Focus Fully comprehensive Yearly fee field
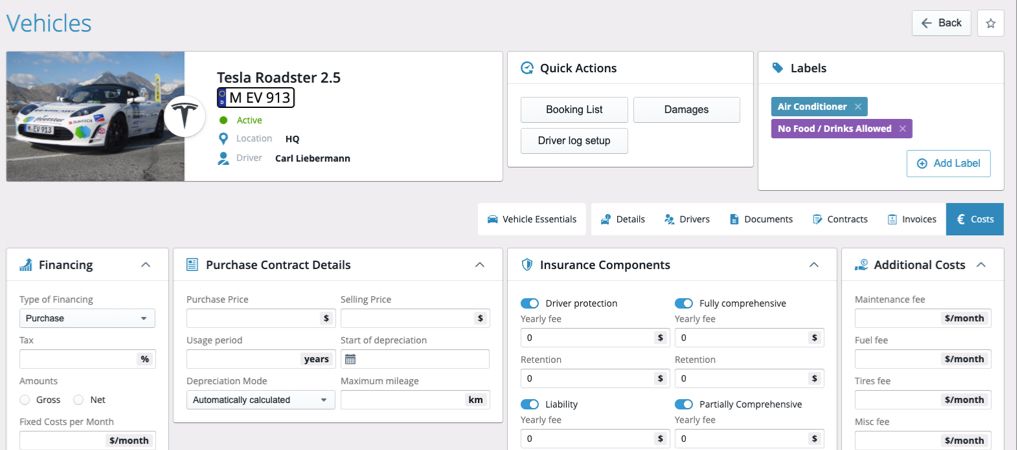Image resolution: width=1017 pixels, height=450 pixels. pyautogui.click(x=750, y=338)
